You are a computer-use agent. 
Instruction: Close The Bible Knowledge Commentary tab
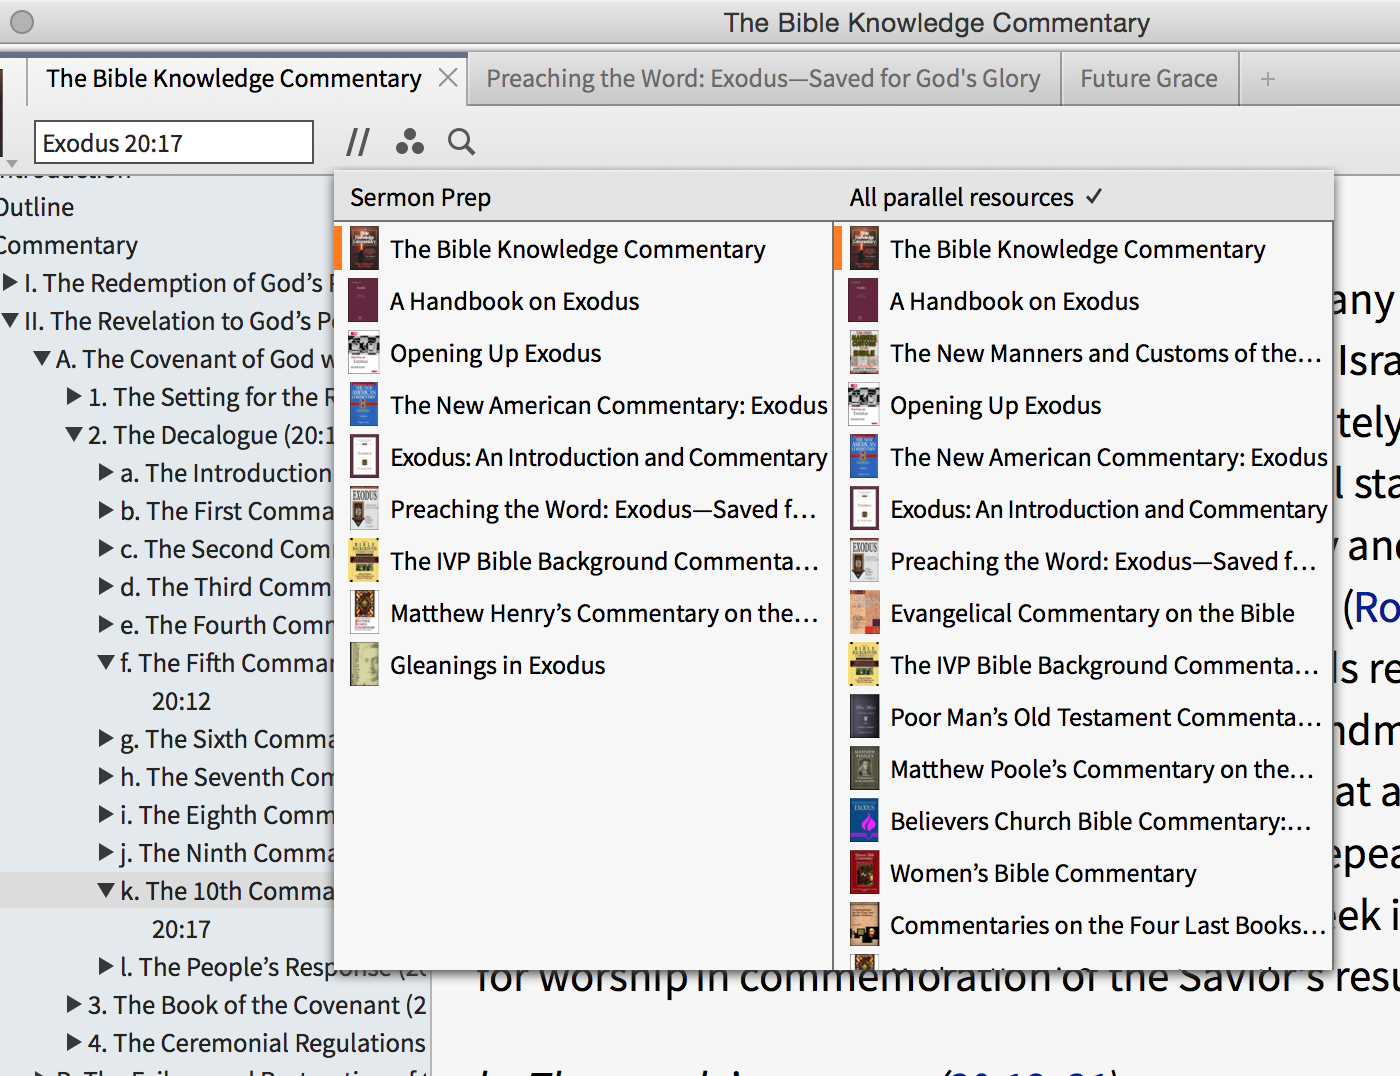(x=448, y=78)
